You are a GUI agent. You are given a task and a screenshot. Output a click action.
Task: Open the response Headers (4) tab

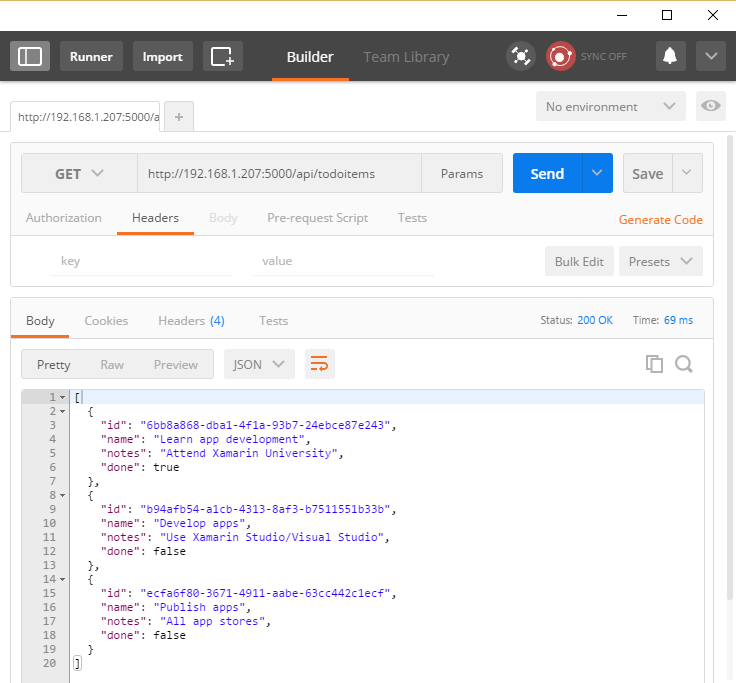click(x=191, y=321)
